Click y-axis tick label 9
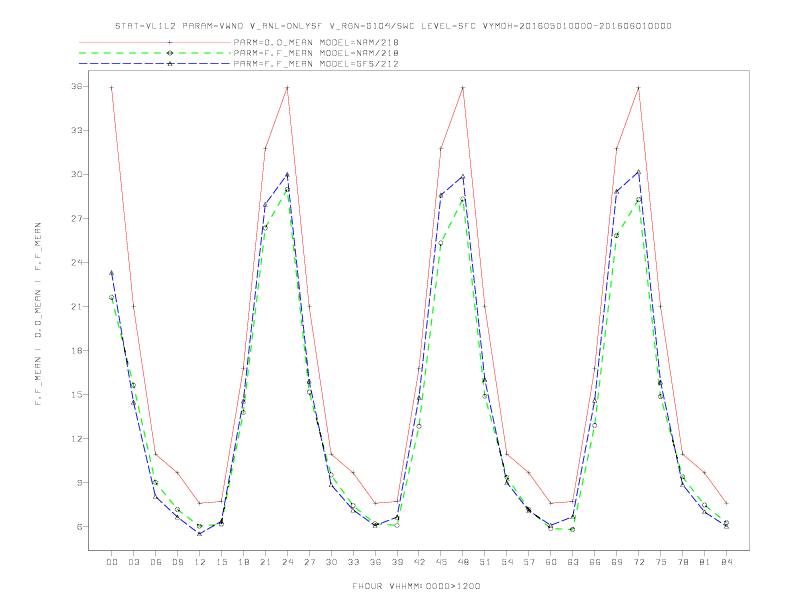Image resolution: width=792 pixels, height=612 pixels. point(79,483)
